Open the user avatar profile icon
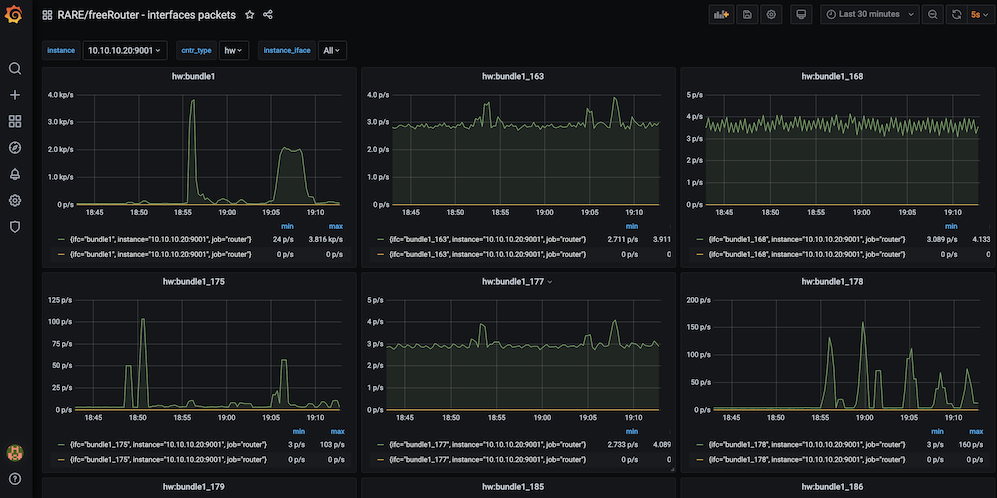Screen dimensions: 997x498 click(15, 453)
